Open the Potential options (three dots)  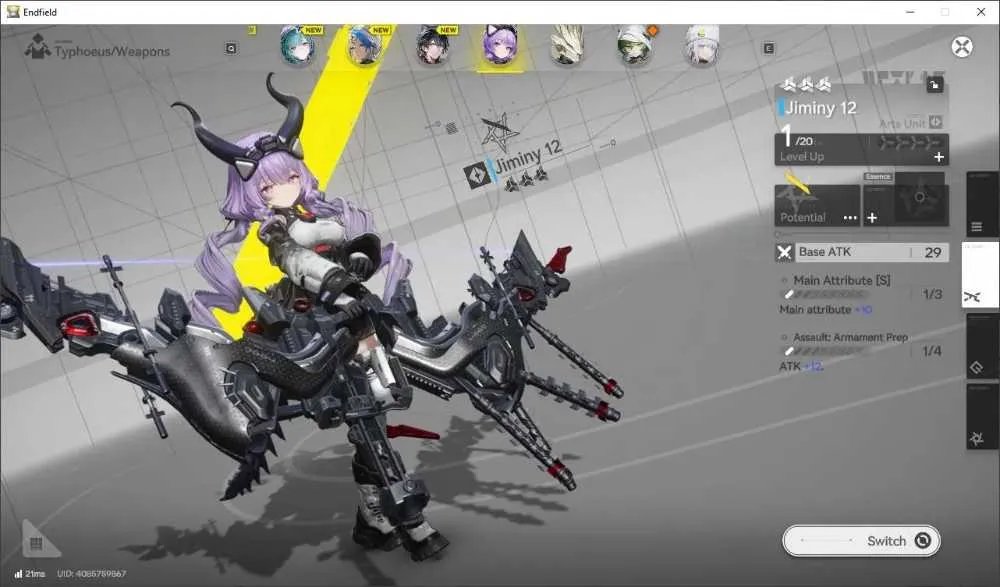850,218
